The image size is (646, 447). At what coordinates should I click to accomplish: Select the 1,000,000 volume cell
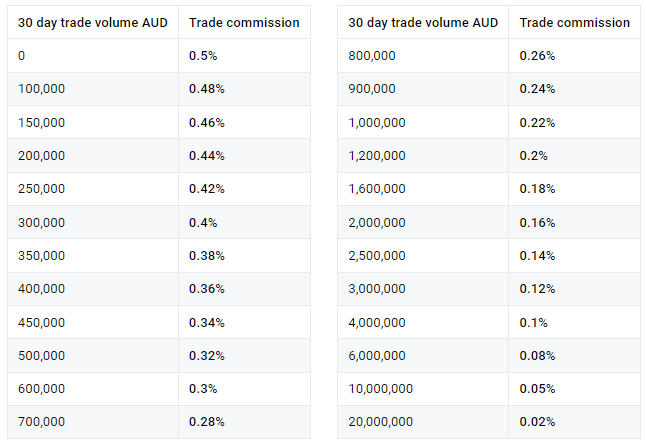(x=377, y=122)
